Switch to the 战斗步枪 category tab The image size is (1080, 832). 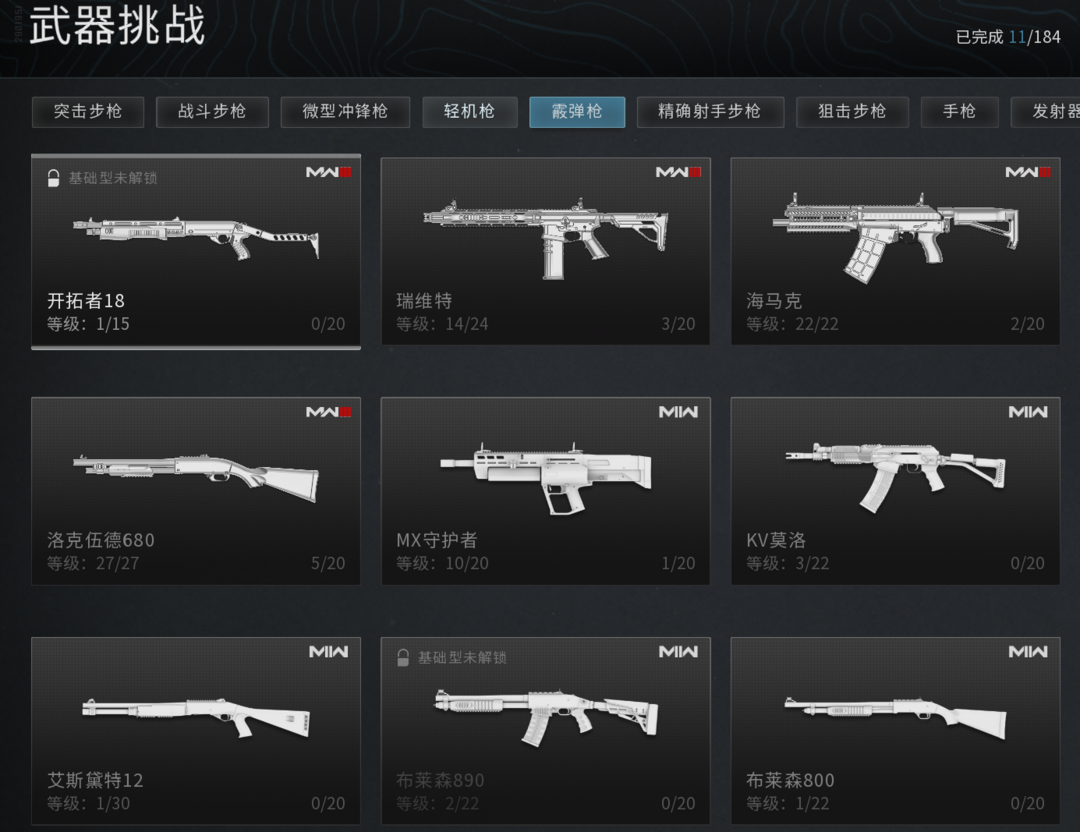click(x=212, y=112)
